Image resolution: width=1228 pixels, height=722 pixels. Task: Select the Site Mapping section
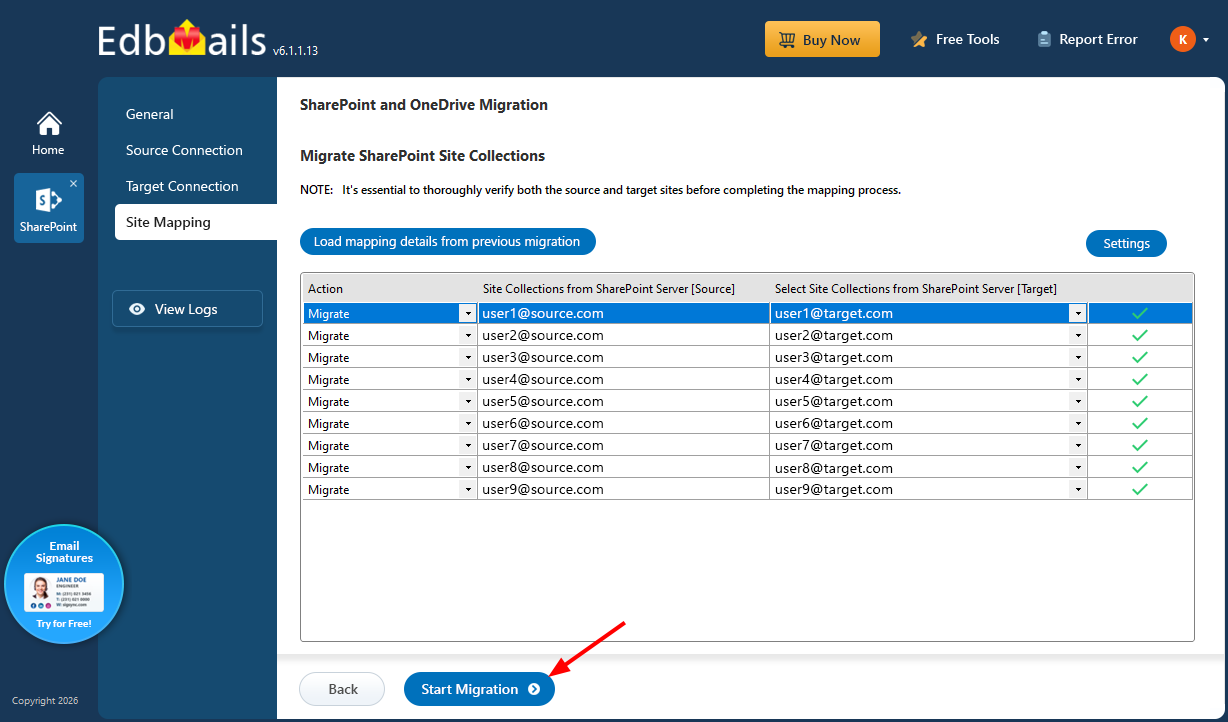[196, 222]
